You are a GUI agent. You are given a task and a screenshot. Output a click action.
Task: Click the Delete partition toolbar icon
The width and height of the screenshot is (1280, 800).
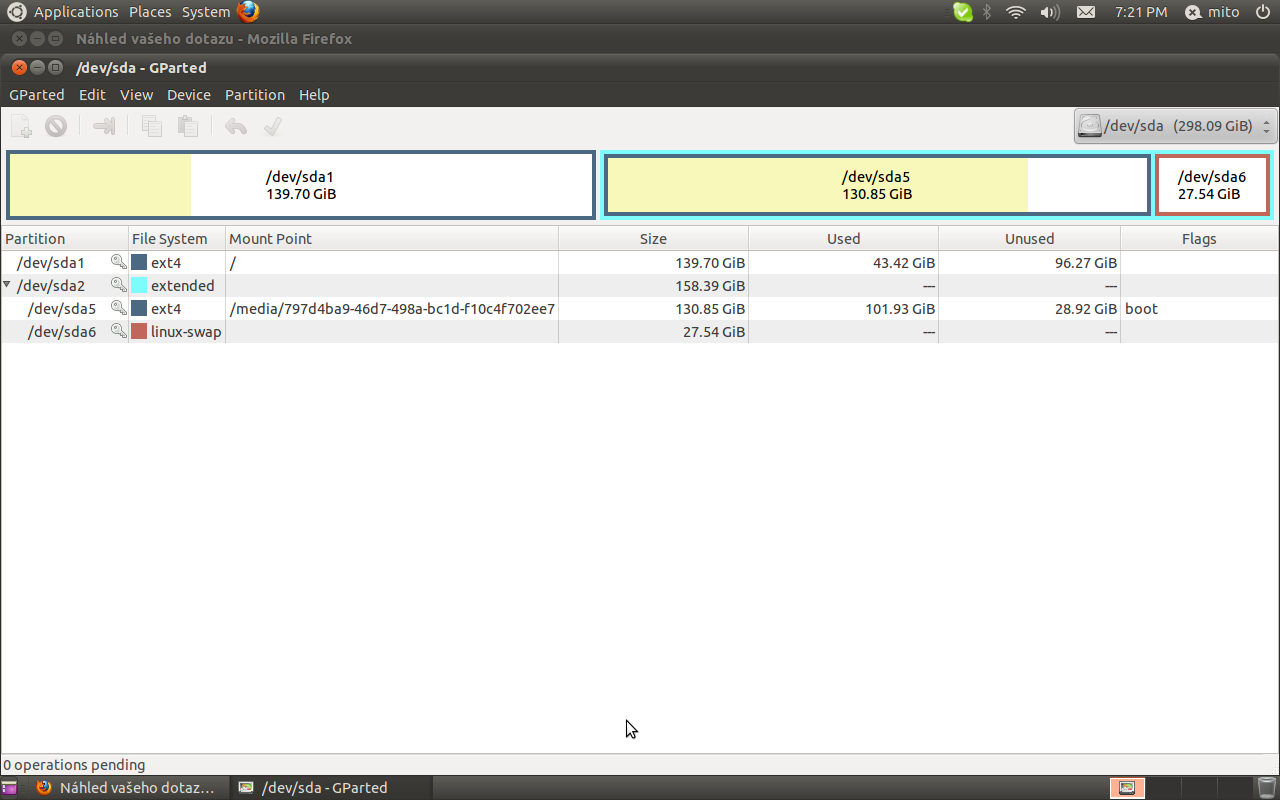56,126
